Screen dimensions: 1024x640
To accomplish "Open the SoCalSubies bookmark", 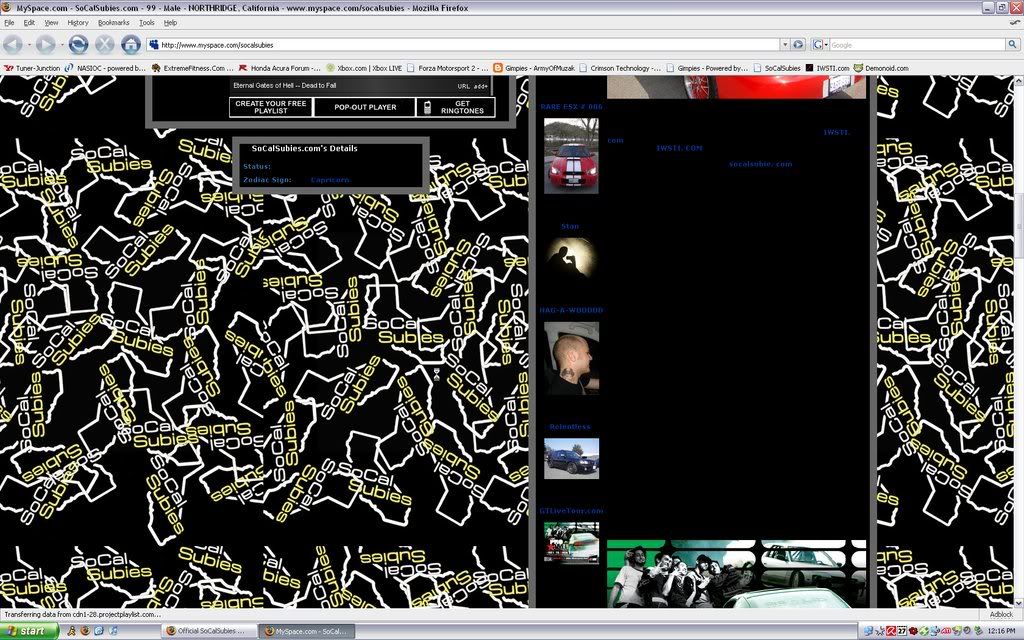I will (776, 68).
